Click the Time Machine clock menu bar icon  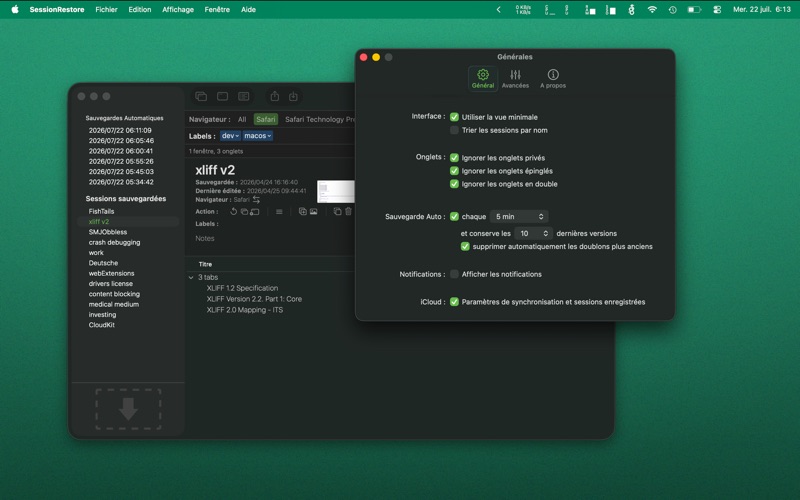point(672,9)
